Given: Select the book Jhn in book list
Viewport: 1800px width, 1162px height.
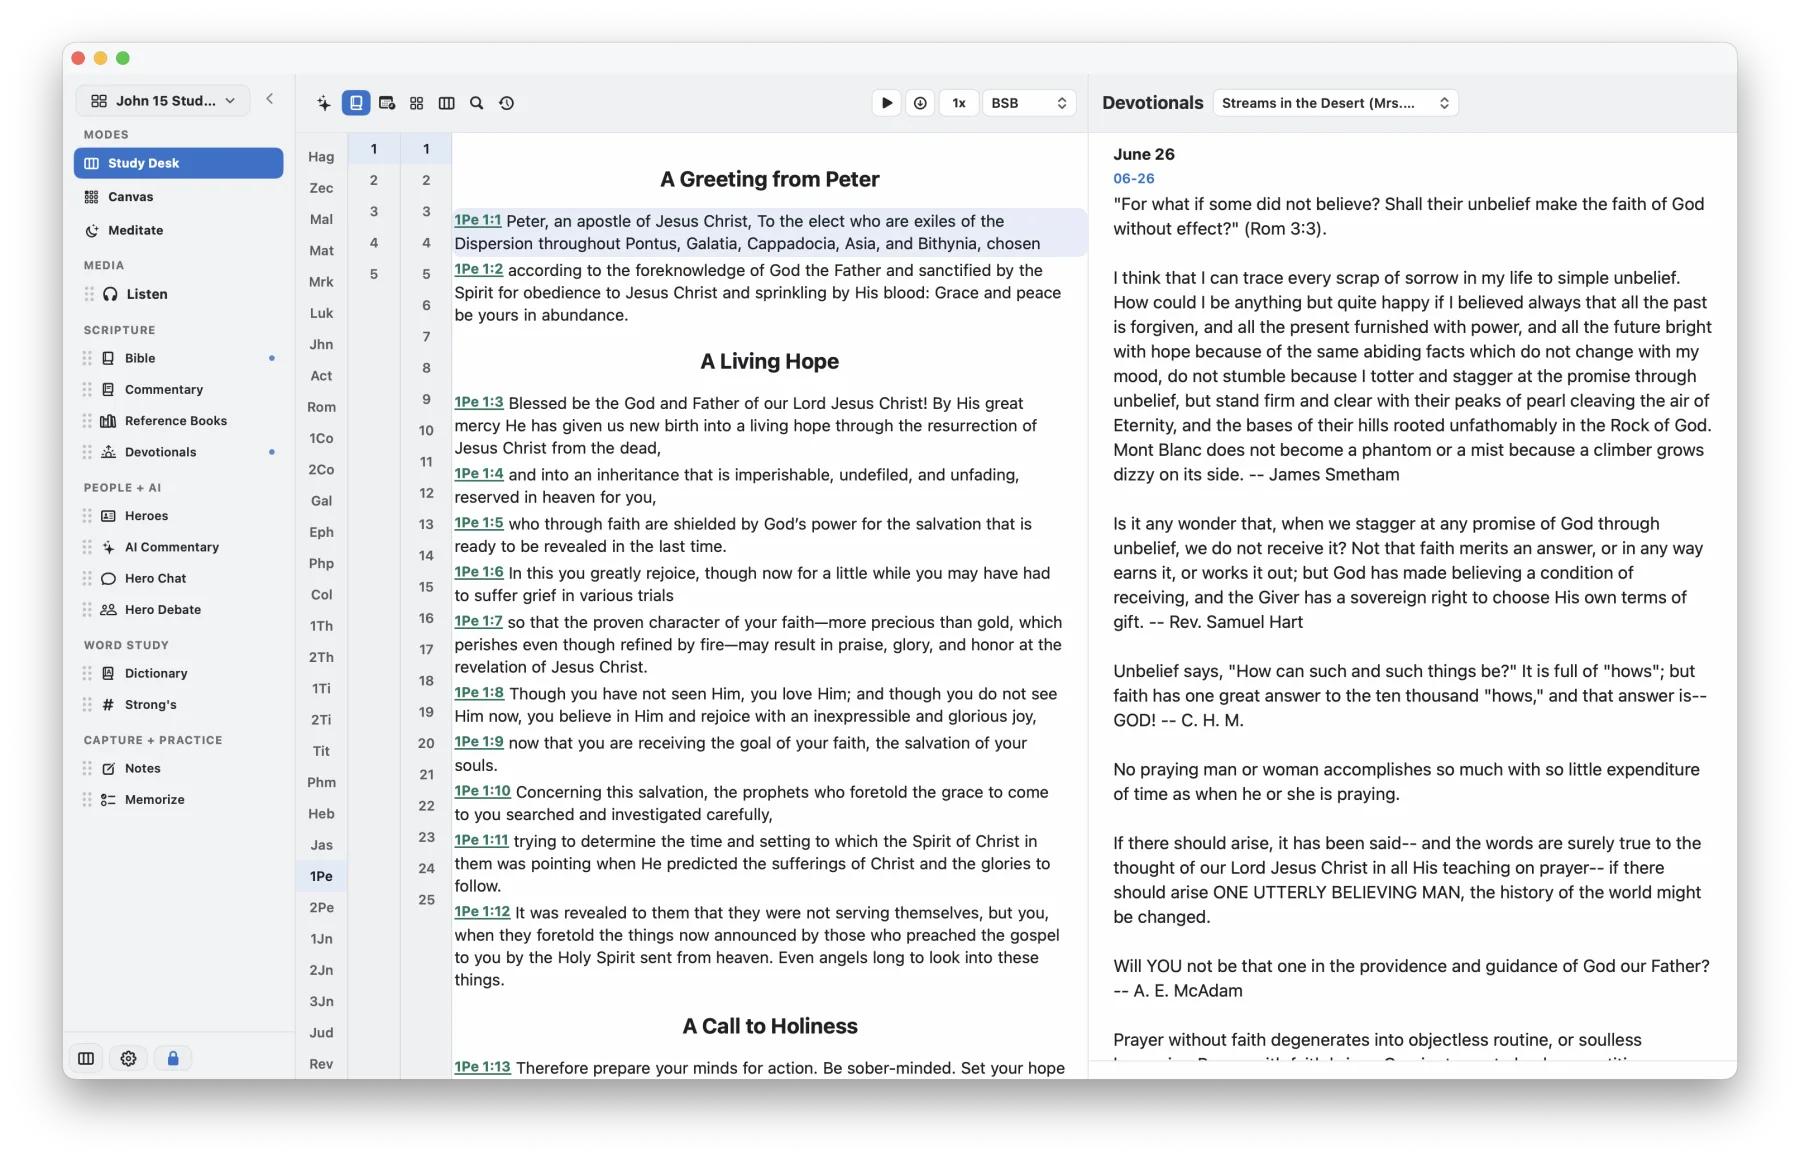Looking at the screenshot, I should click(x=321, y=344).
